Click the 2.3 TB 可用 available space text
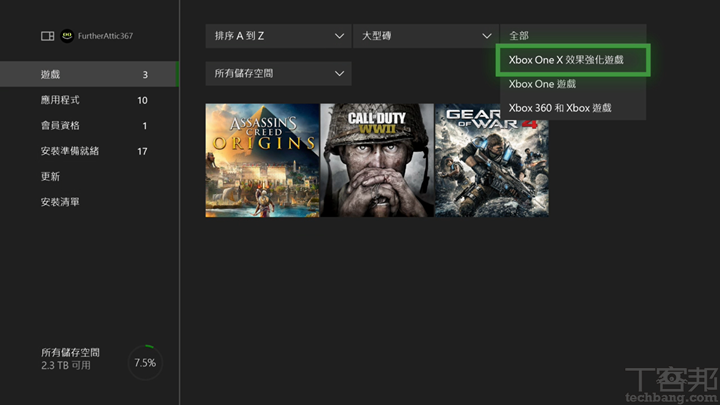 pyautogui.click(x=66, y=366)
